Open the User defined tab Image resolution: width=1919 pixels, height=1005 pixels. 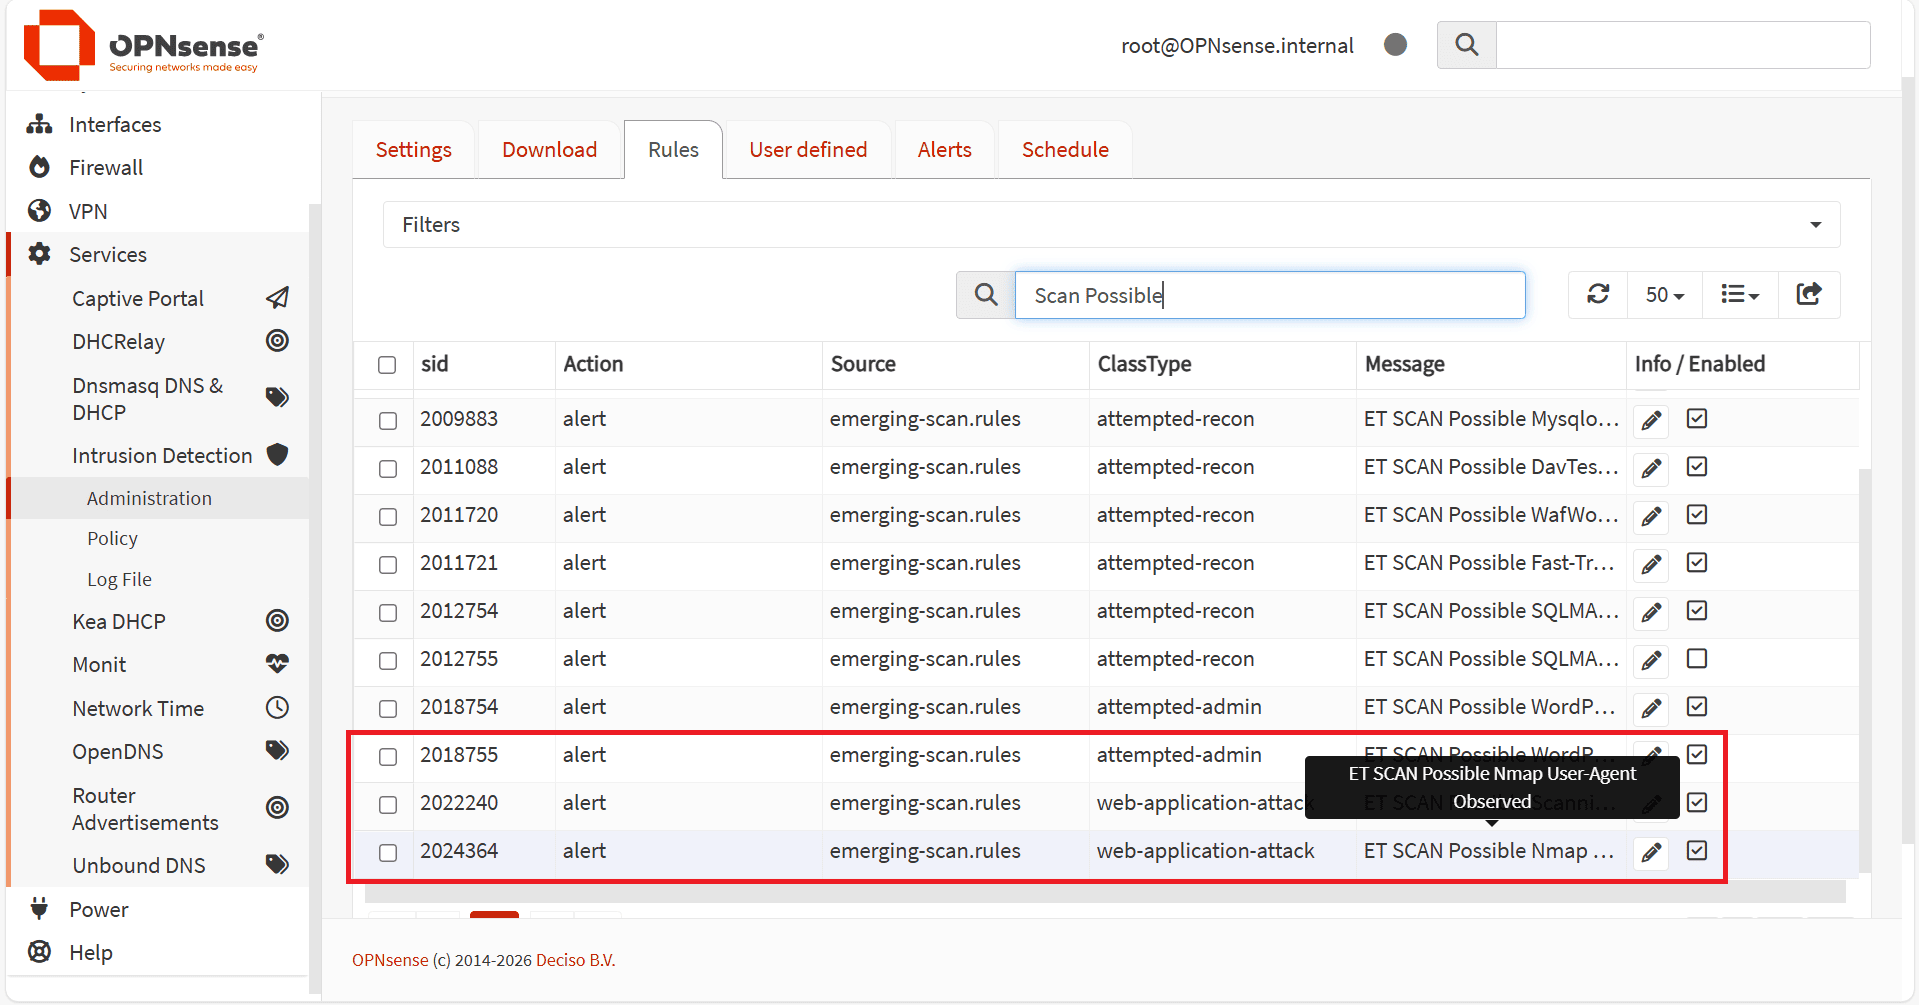808,150
